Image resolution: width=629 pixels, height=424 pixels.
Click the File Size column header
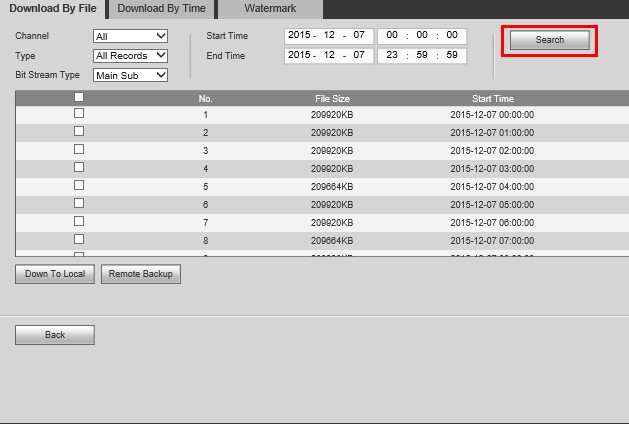click(x=332, y=99)
